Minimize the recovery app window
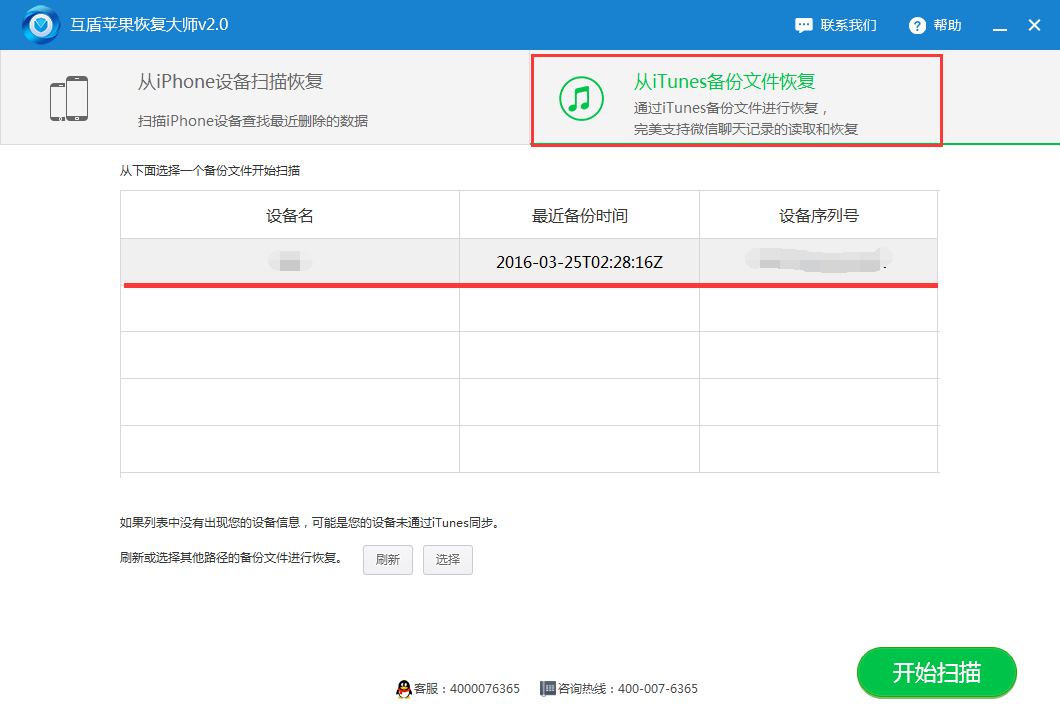Viewport: 1060px width, 720px height. click(999, 27)
